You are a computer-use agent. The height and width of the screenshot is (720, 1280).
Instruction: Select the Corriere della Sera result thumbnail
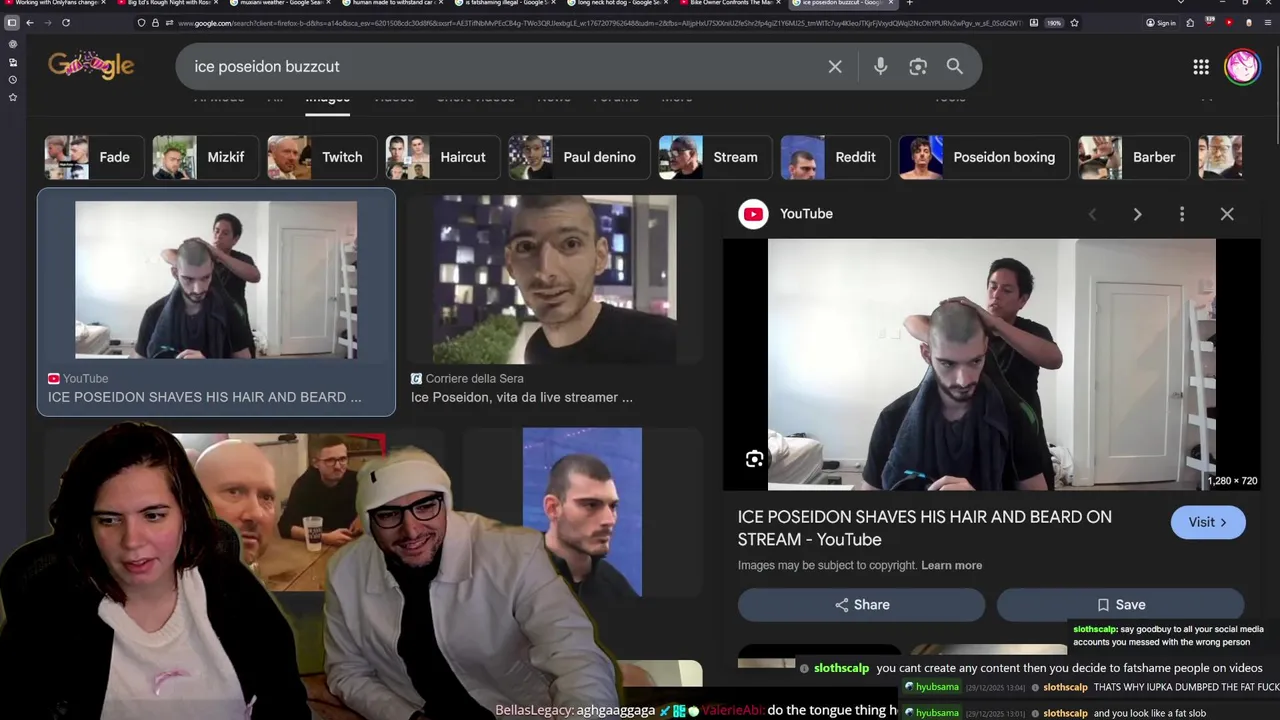tap(554, 279)
